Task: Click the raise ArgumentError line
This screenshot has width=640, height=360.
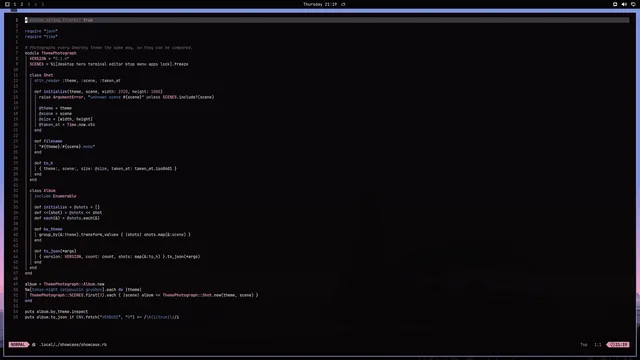Action: (x=127, y=97)
